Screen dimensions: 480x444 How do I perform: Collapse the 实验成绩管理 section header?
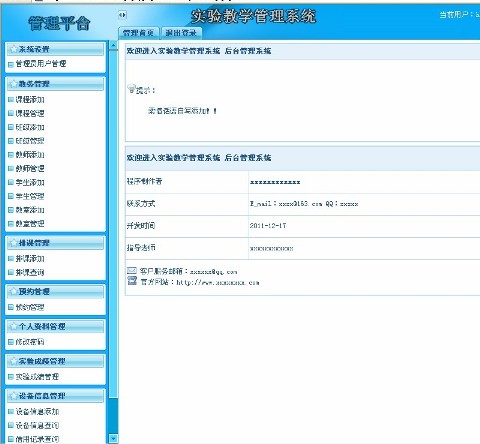point(55,361)
